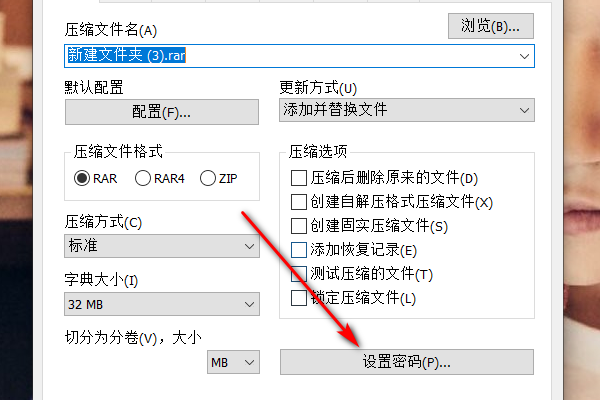Open the 配置(F)... profiles button
Image resolution: width=600 pixels, height=400 pixels.
161,112
